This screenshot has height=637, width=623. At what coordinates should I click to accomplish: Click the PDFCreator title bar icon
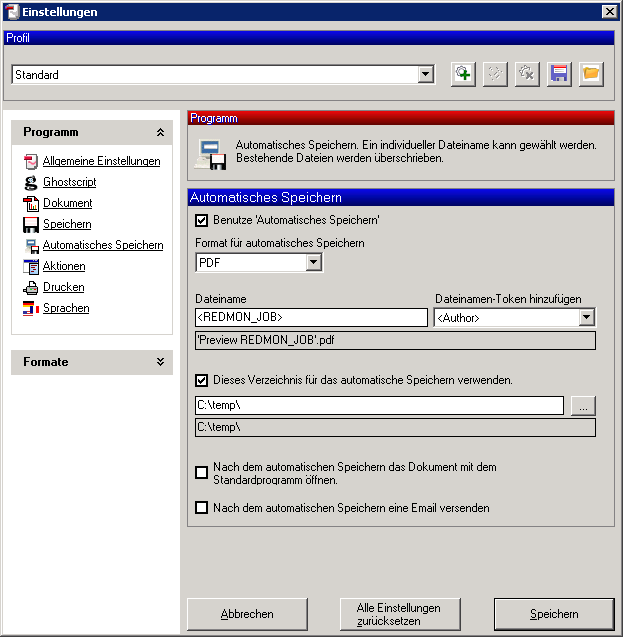pos(12,12)
